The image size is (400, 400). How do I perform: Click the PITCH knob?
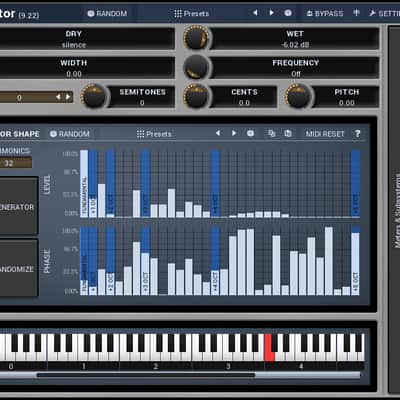pyautogui.click(x=298, y=96)
